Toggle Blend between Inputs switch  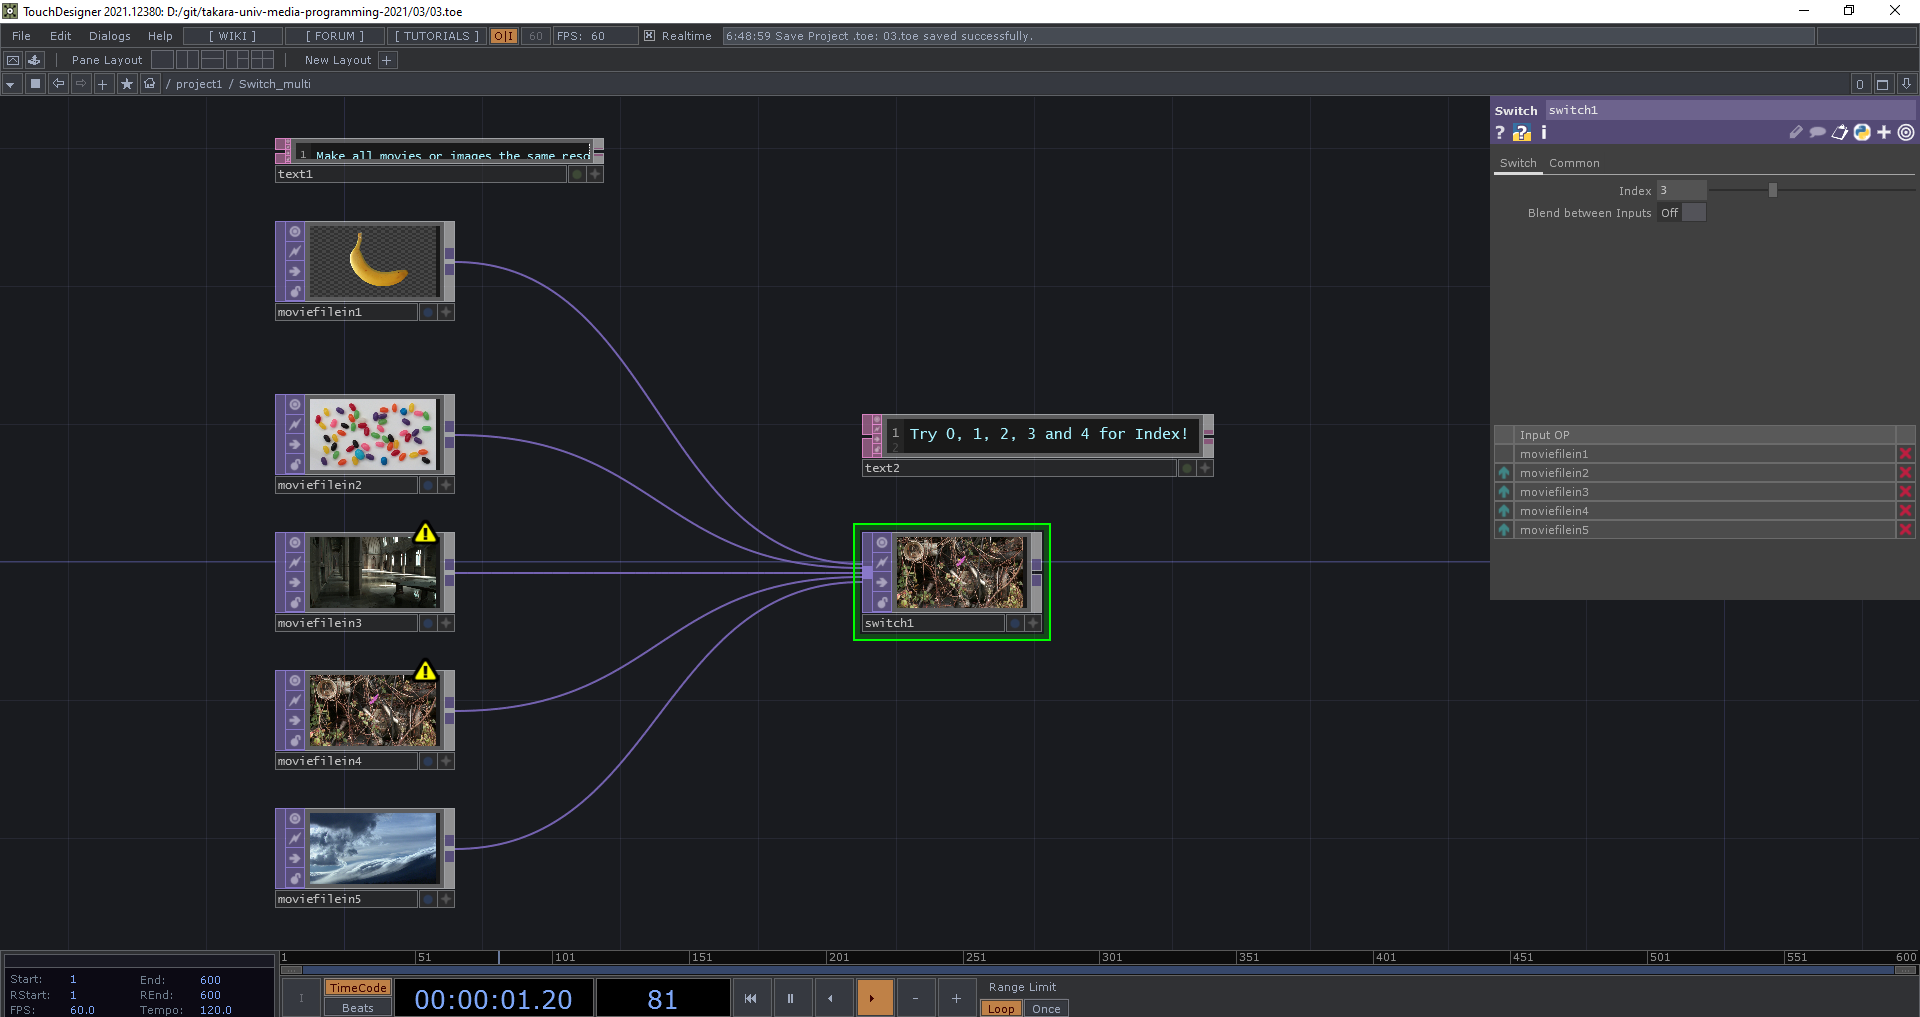tap(1692, 213)
